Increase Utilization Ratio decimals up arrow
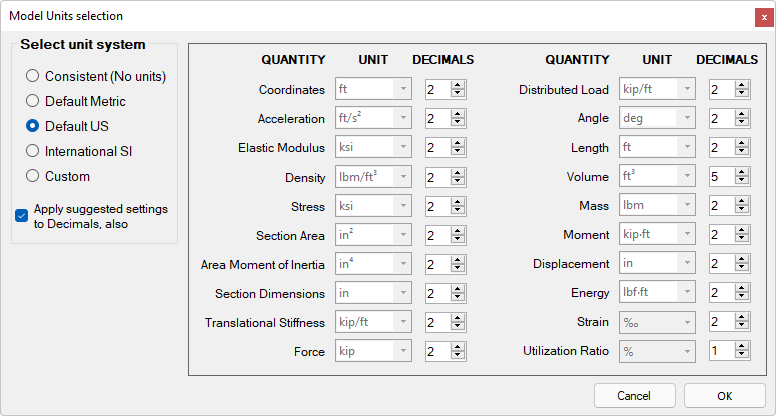Screen dimensions: 776x416 pos(741,347)
